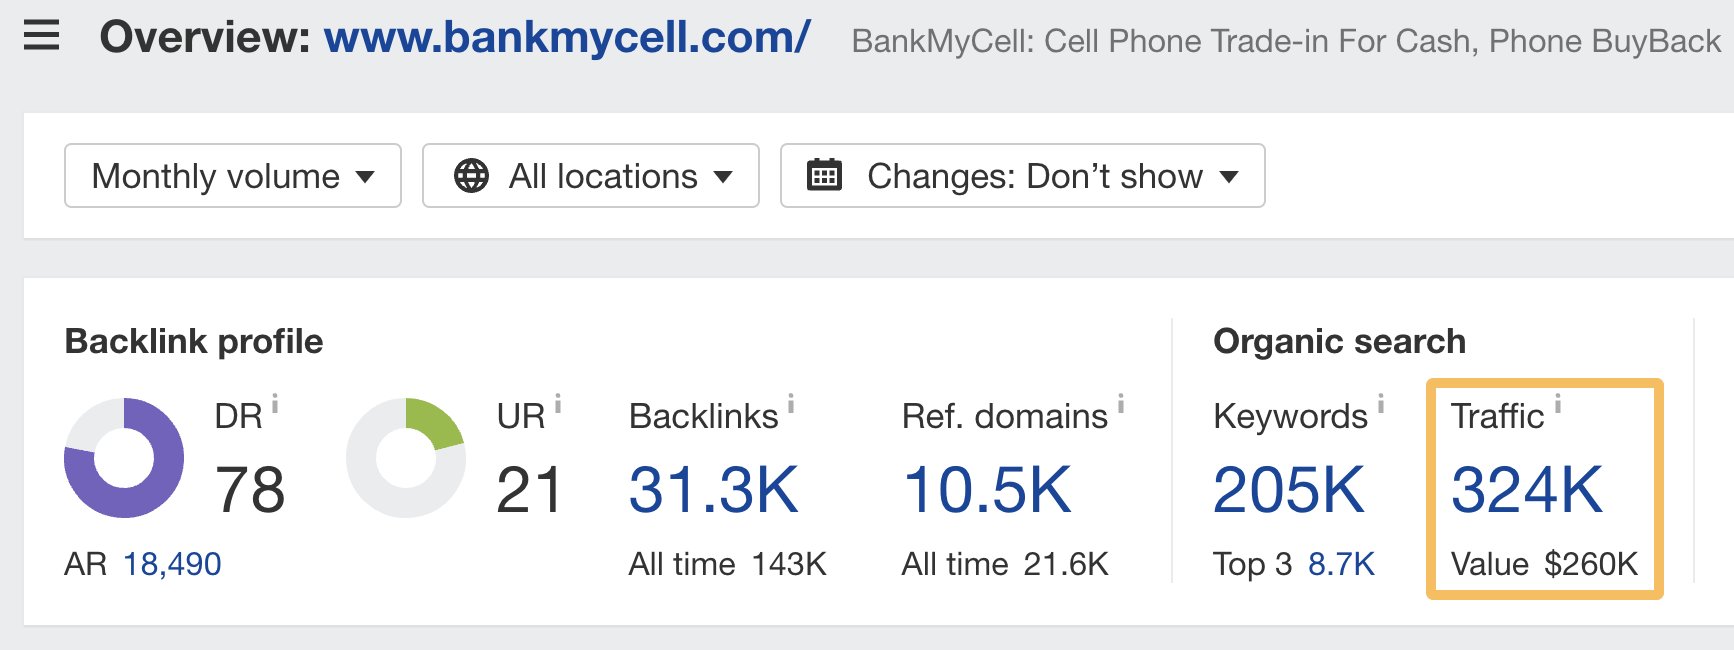Open the Changes: Don't show dropdown

(x=1022, y=176)
